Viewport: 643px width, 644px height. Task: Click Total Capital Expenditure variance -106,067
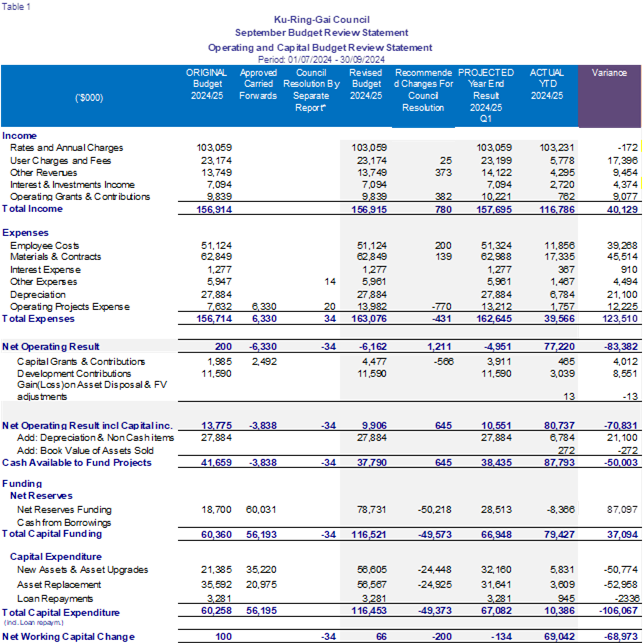pos(618,611)
